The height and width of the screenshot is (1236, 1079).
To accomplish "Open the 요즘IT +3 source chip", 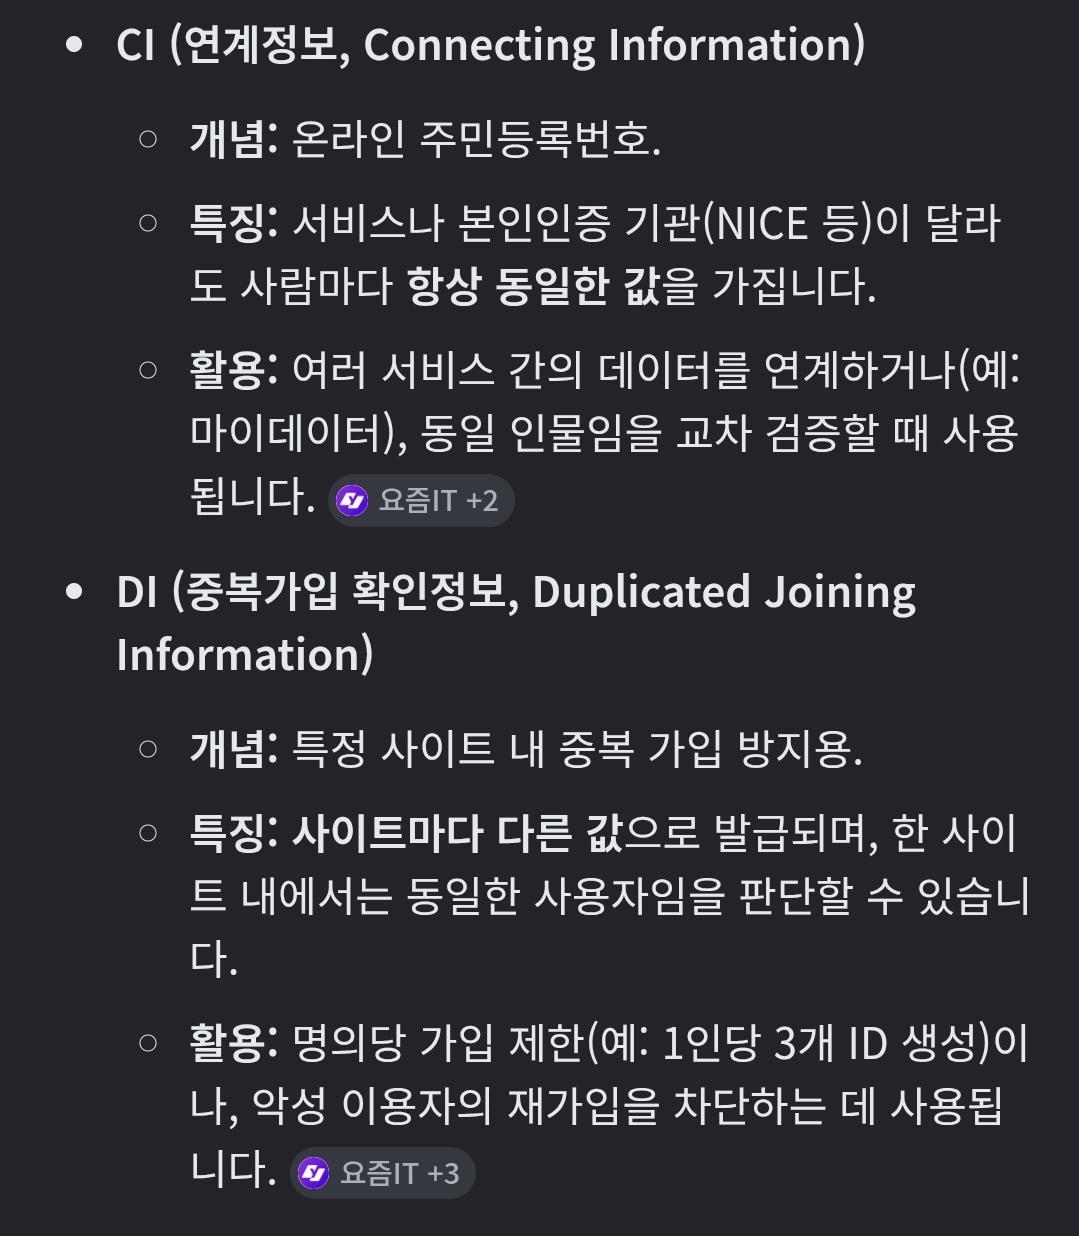I will pos(382,1172).
